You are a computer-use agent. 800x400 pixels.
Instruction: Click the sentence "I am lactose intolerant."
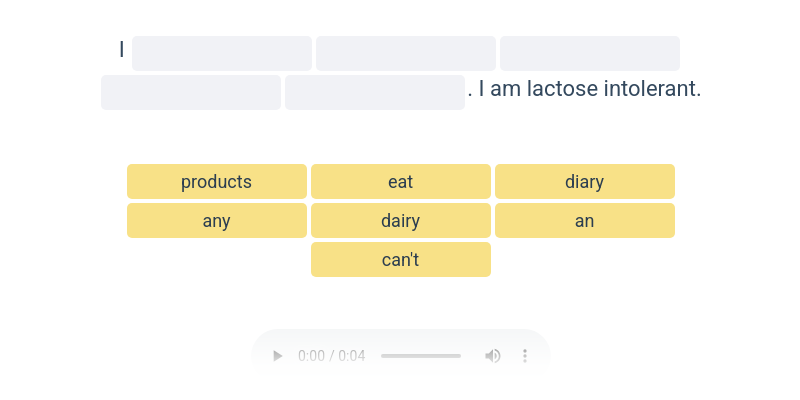point(590,90)
